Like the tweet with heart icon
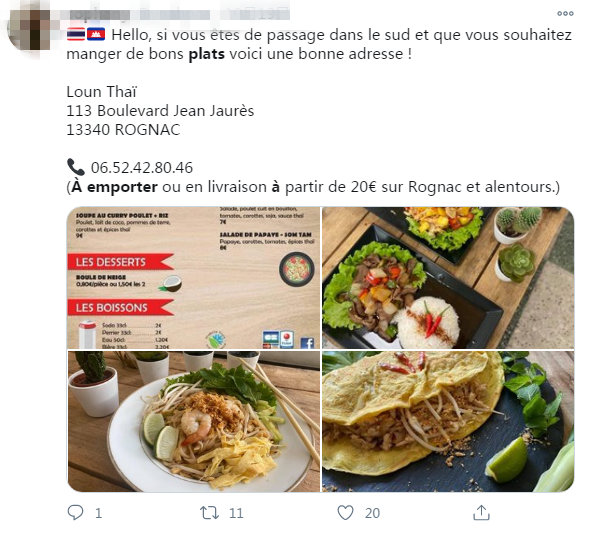The height and width of the screenshot is (541, 590). 345,513
